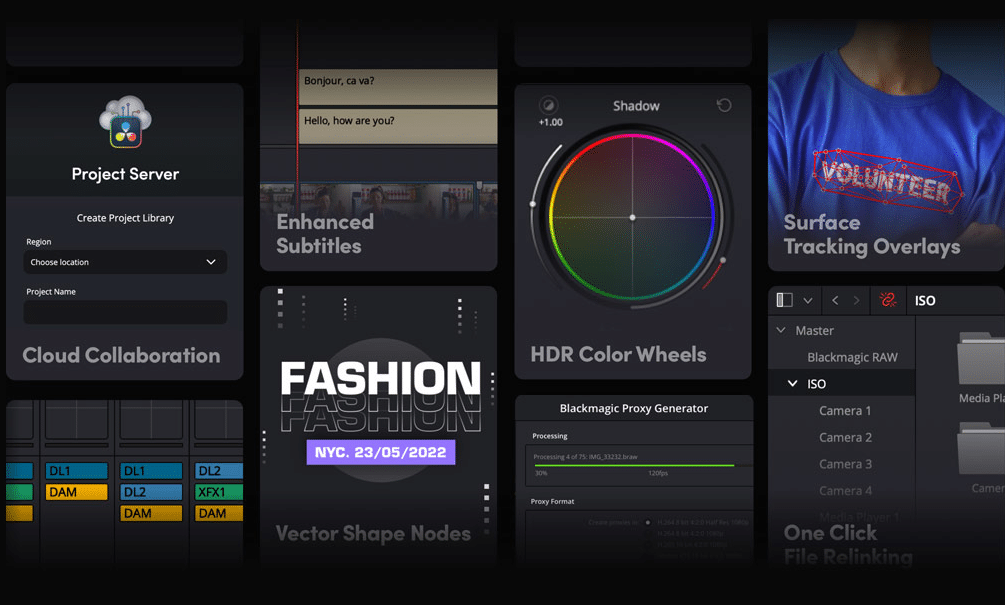This screenshot has width=1005, height=605.
Task: Click the red relink media chain icon
Action: point(887,300)
